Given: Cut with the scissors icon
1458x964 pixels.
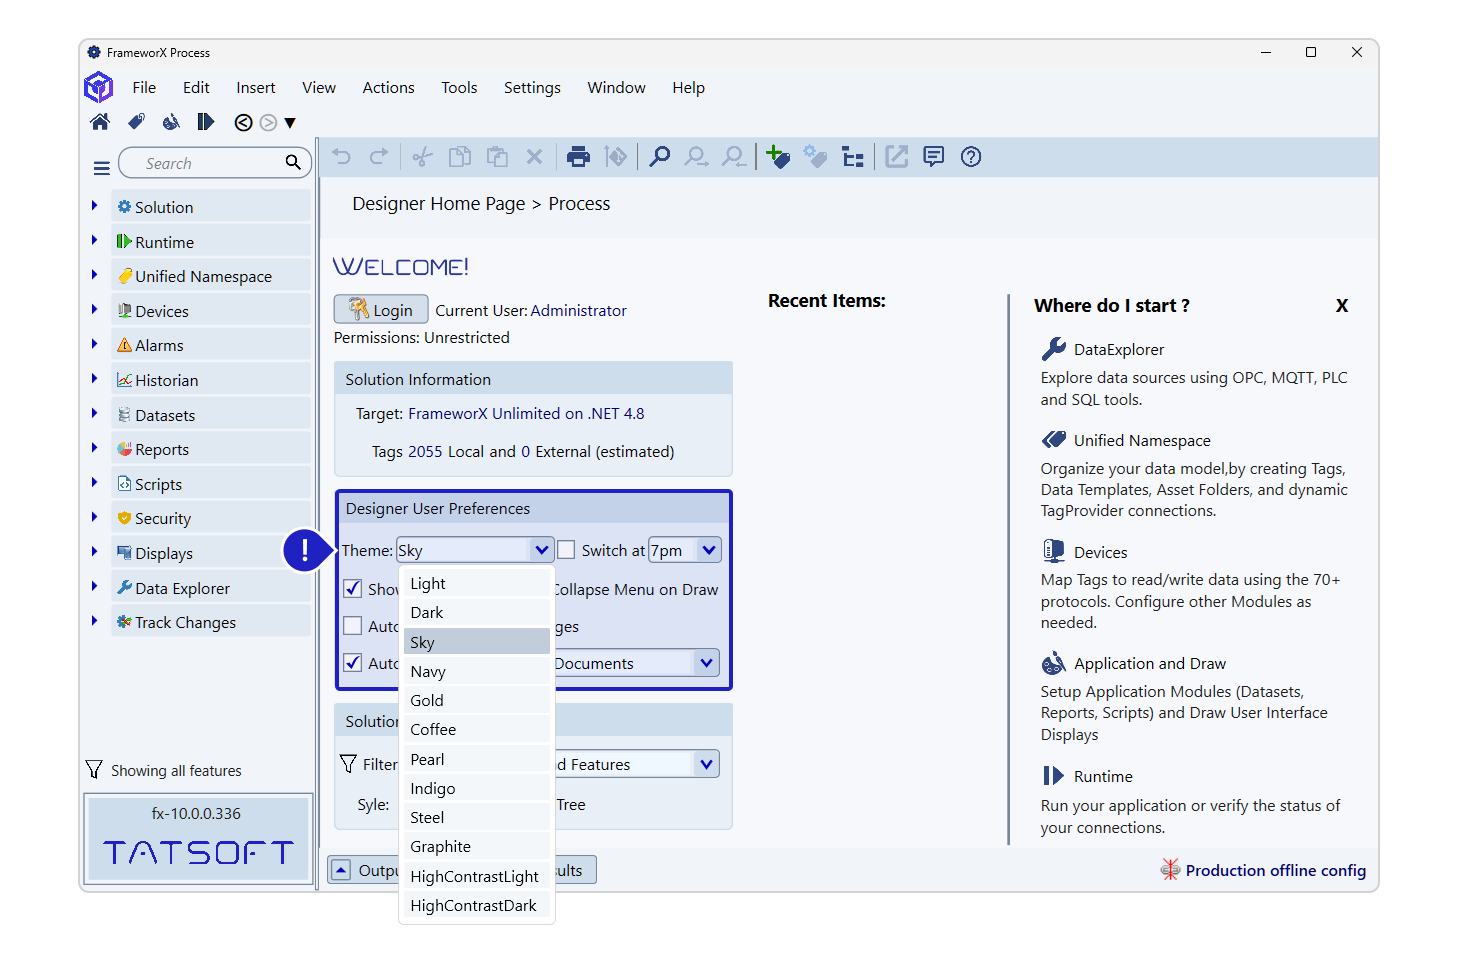Looking at the screenshot, I should tap(422, 157).
